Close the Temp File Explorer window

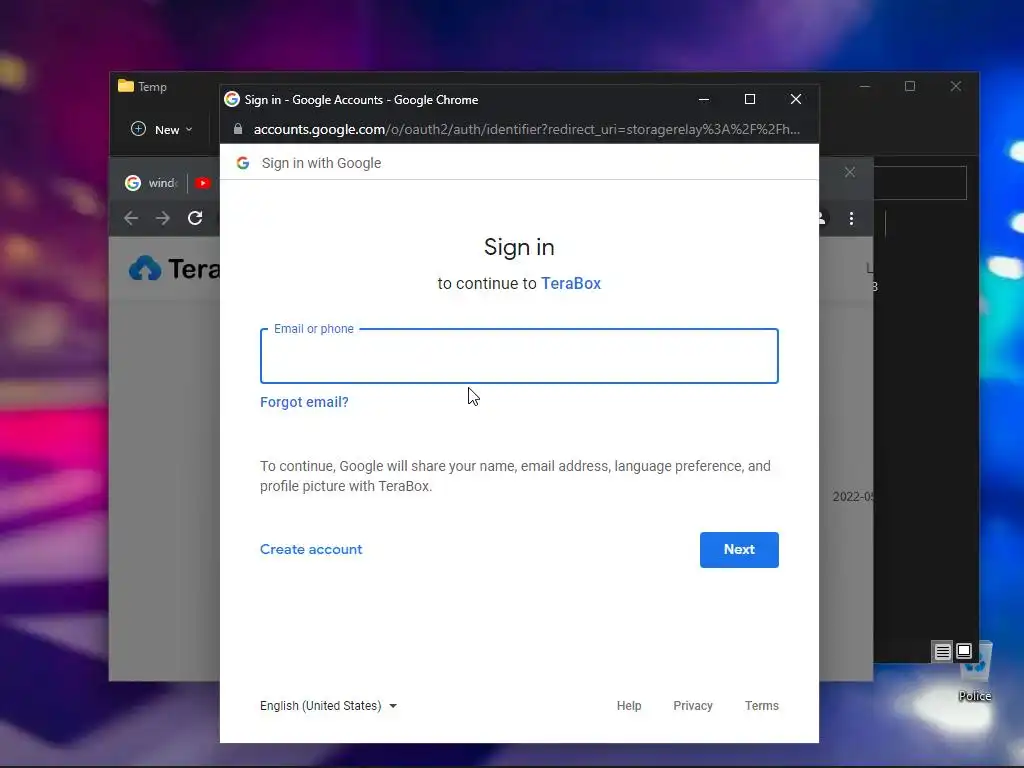[955, 86]
